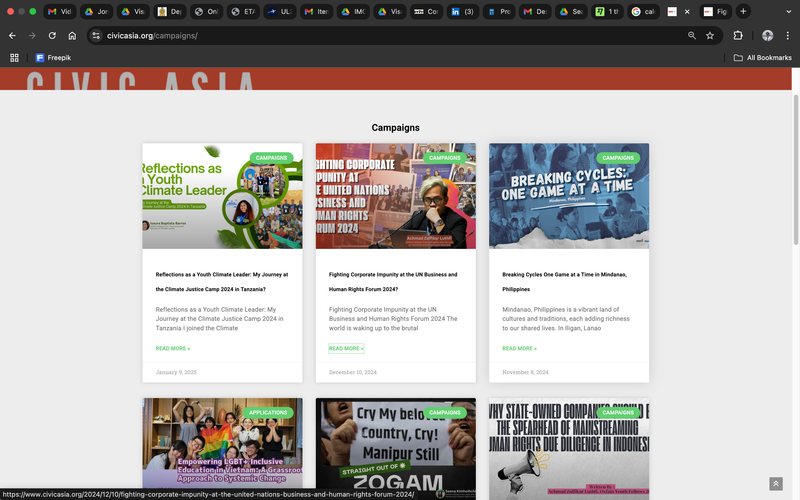800x500 pixels.
Task: Switch to the Drive 'IMC' tab
Action: [353, 11]
